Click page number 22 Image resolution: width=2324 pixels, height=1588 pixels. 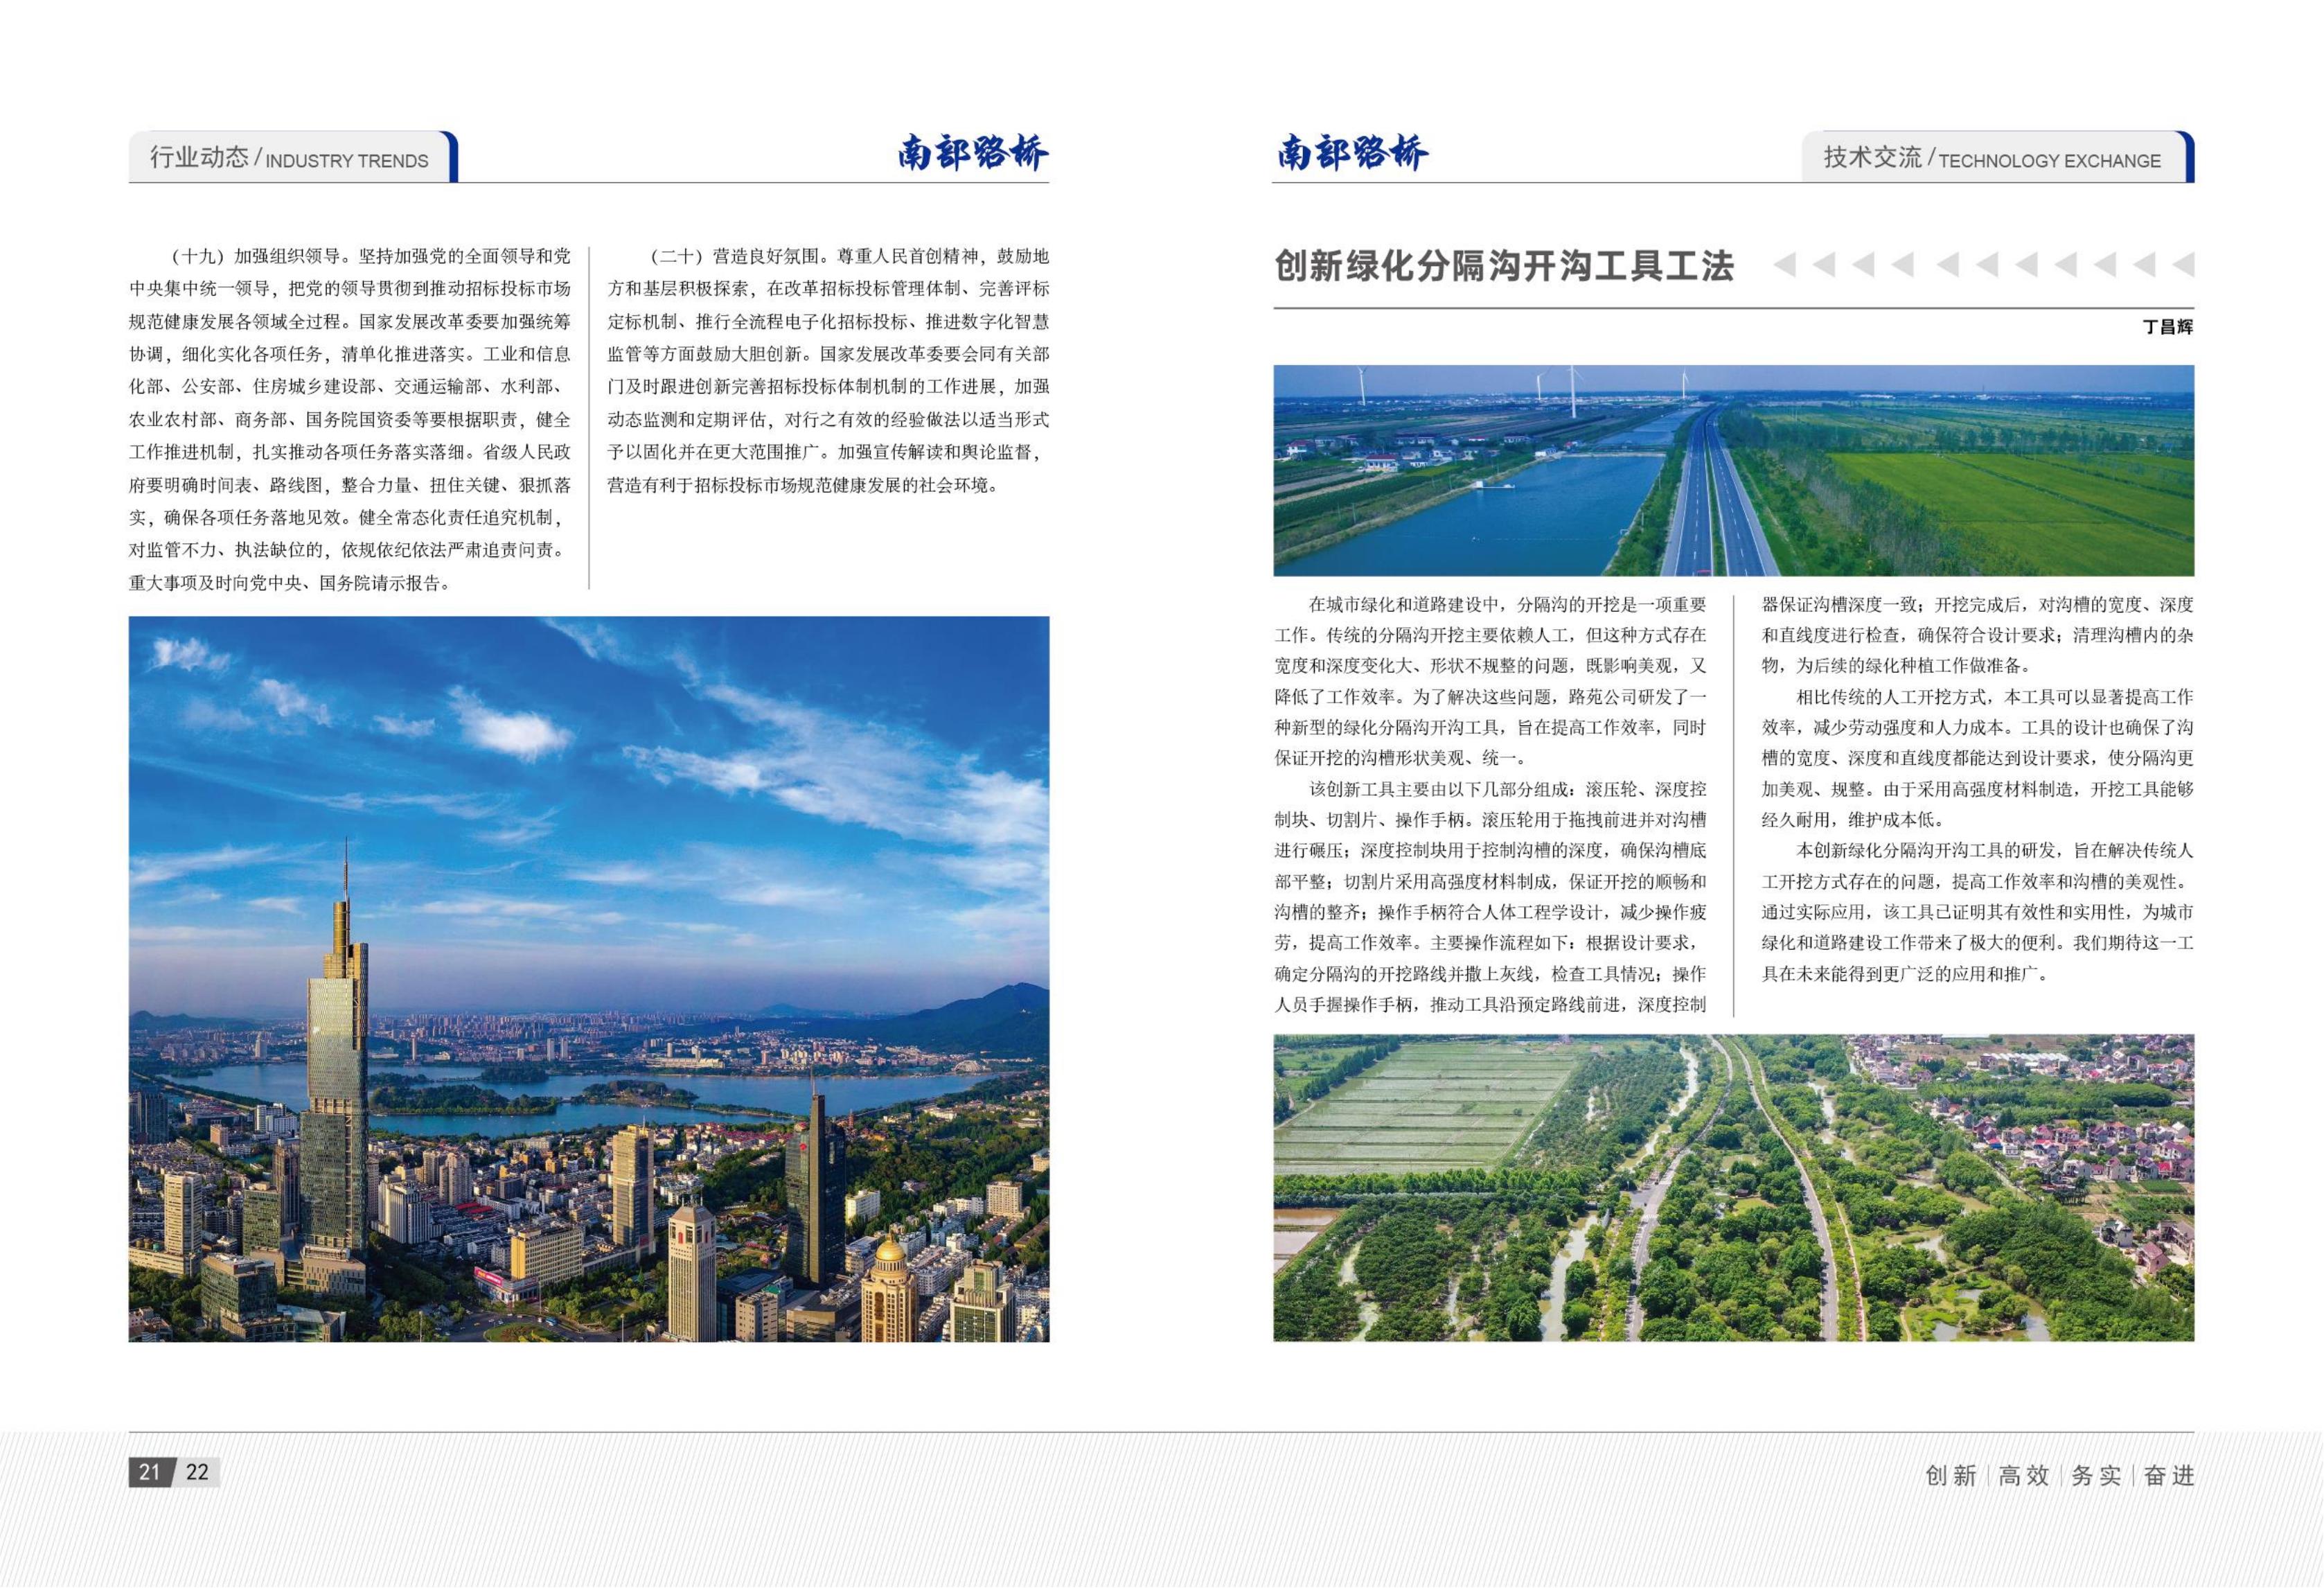pyautogui.click(x=198, y=1472)
